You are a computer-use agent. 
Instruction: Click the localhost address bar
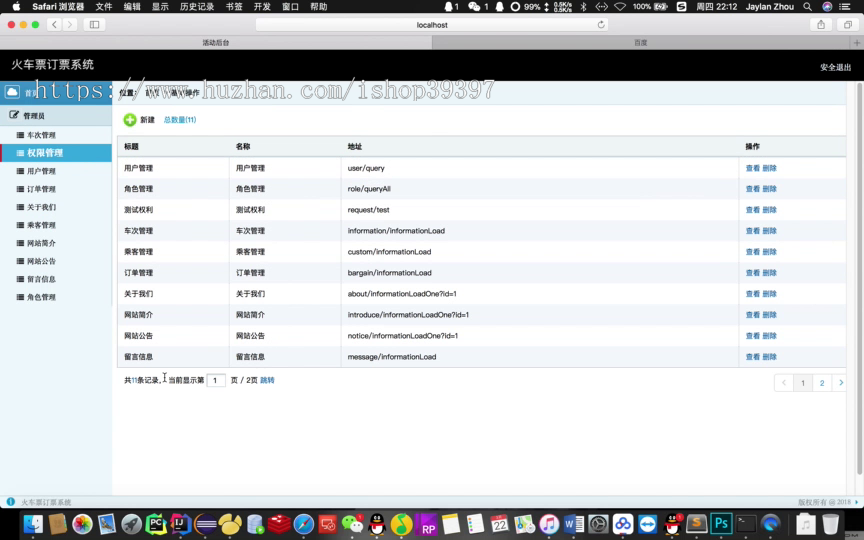pos(432,24)
